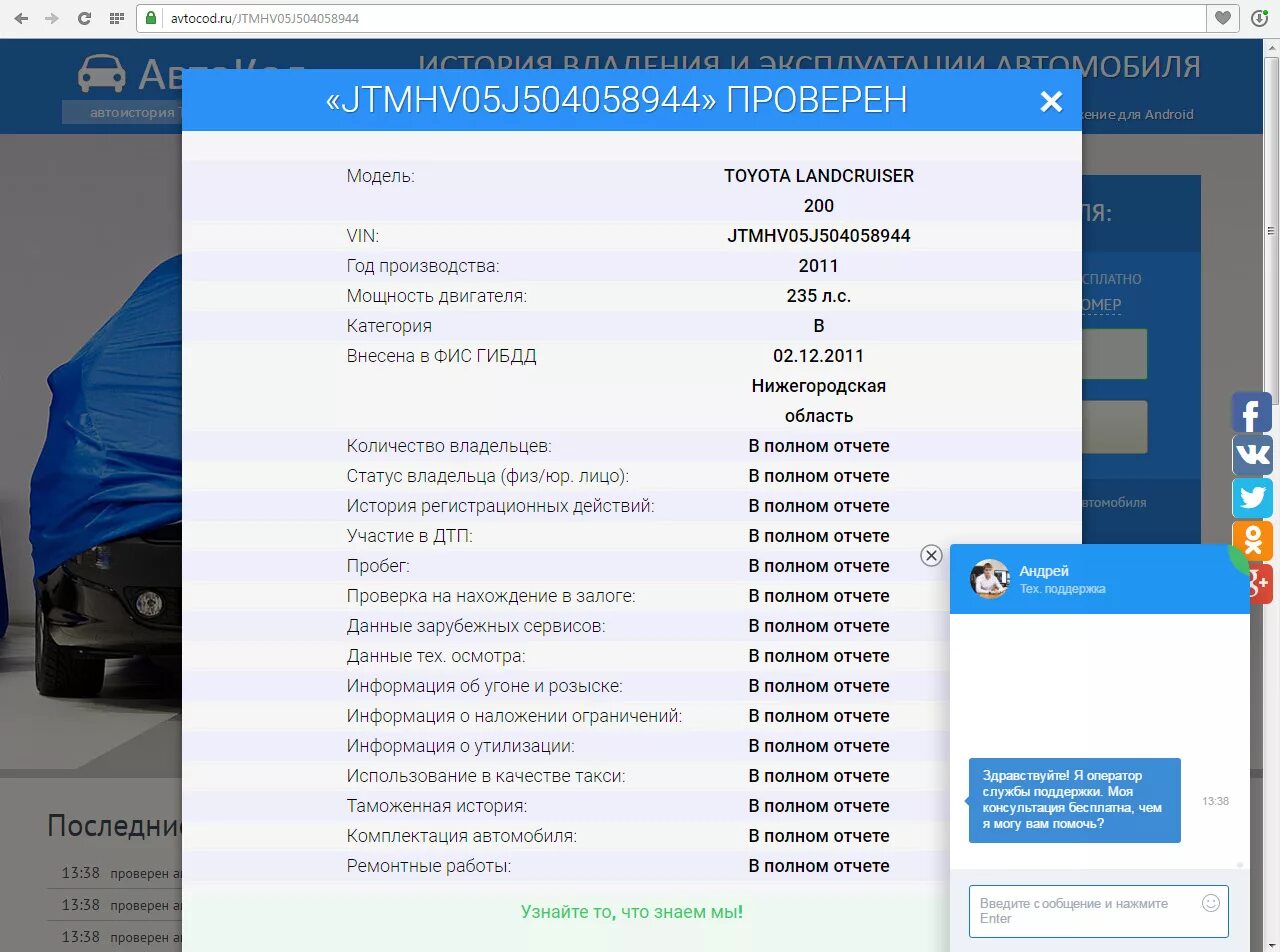Reload the page
The width and height of the screenshot is (1280, 952).
click(x=84, y=18)
